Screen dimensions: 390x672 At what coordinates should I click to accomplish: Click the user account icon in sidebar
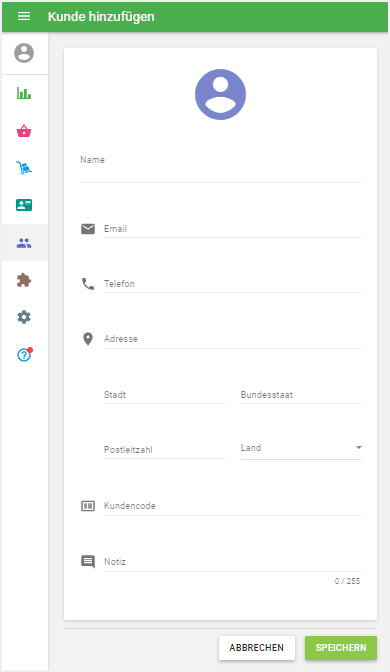click(24, 53)
